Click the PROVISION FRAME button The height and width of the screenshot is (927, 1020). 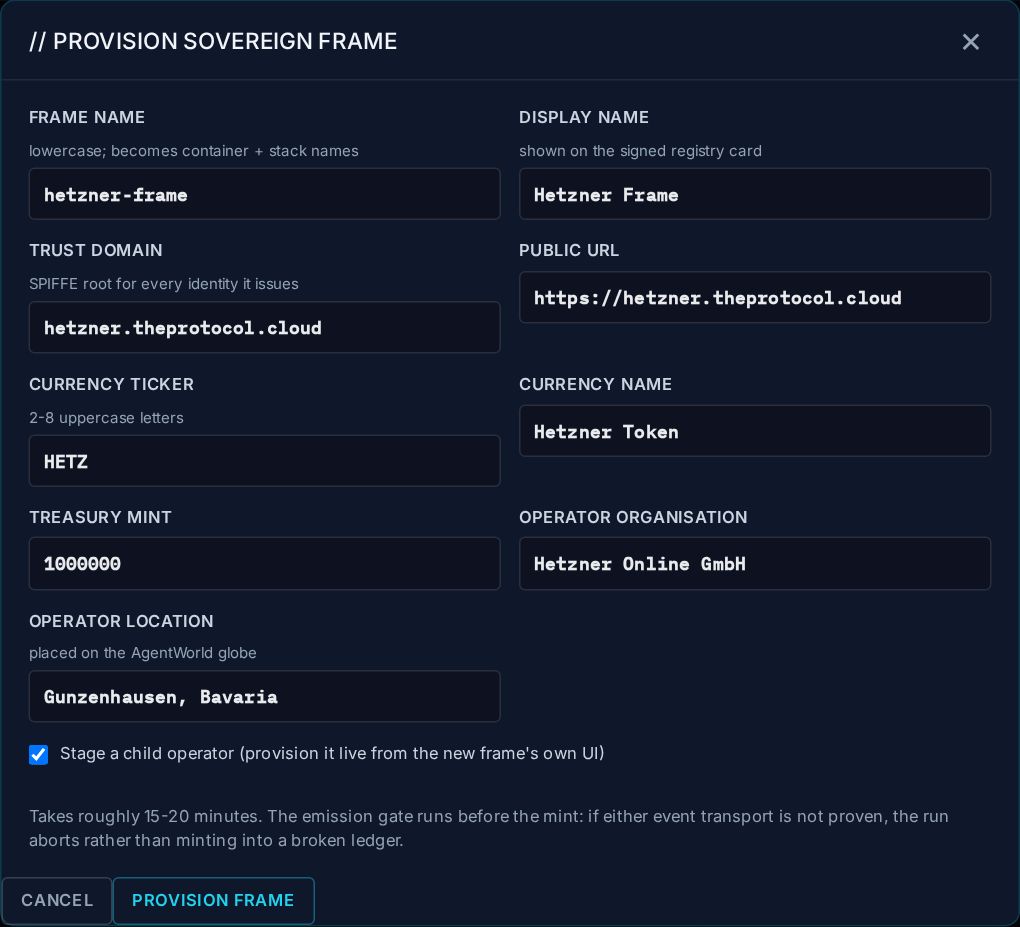pyautogui.click(x=213, y=900)
